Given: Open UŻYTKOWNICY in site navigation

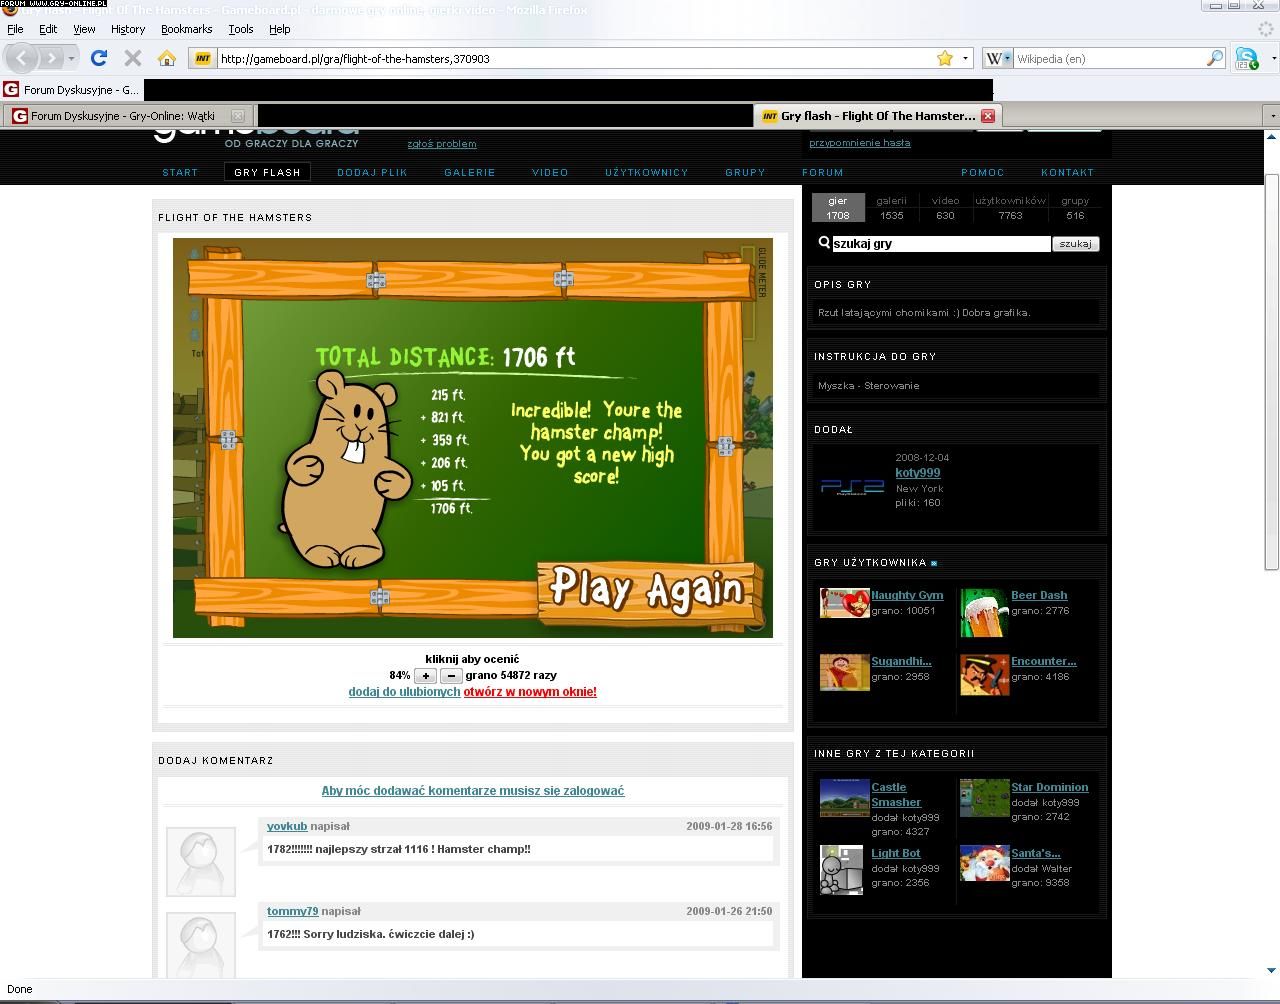Looking at the screenshot, I should click(647, 172).
